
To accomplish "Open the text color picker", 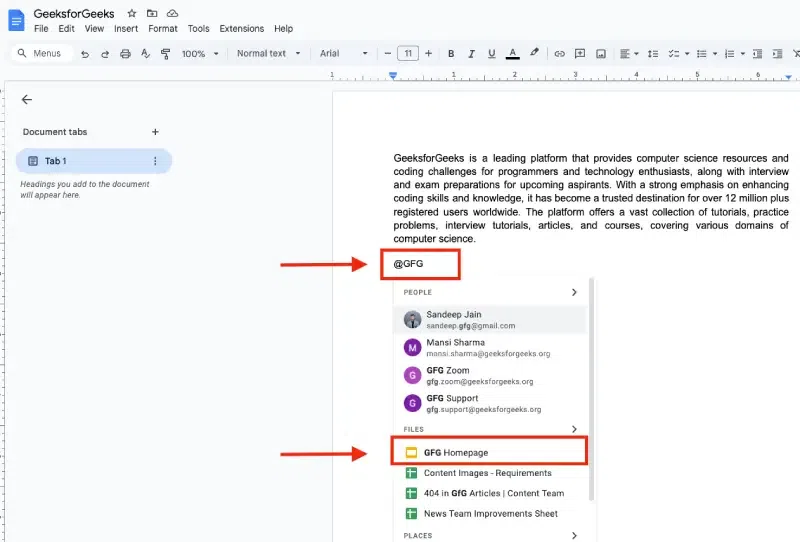I will click(512, 54).
